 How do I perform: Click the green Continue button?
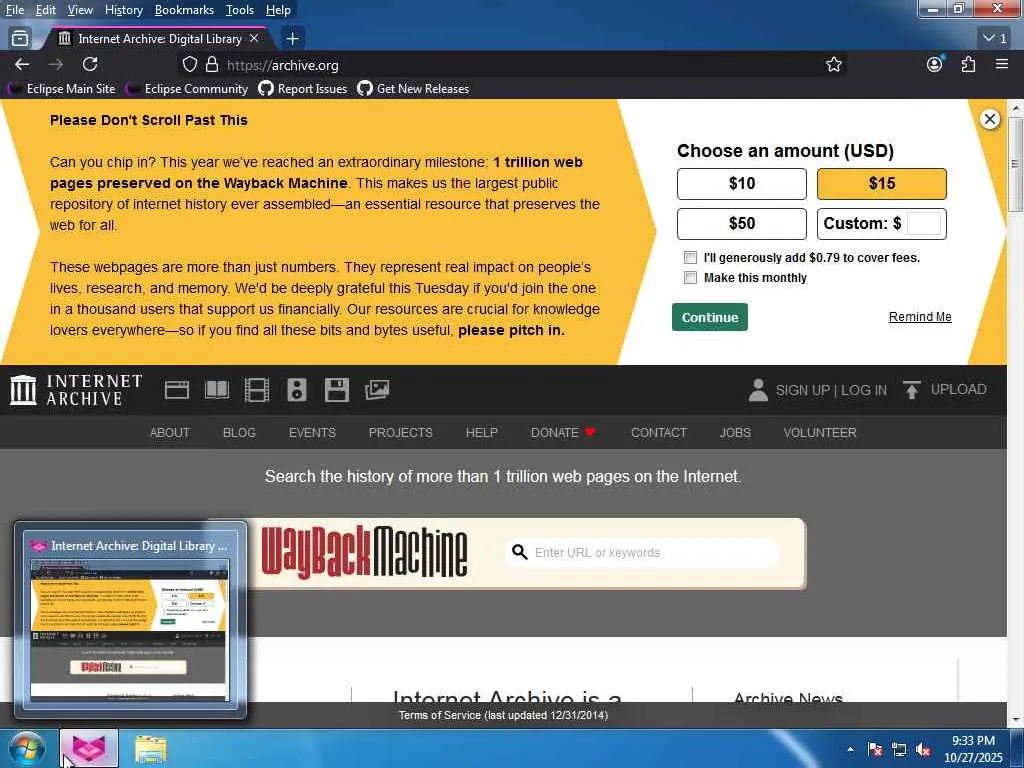click(710, 317)
